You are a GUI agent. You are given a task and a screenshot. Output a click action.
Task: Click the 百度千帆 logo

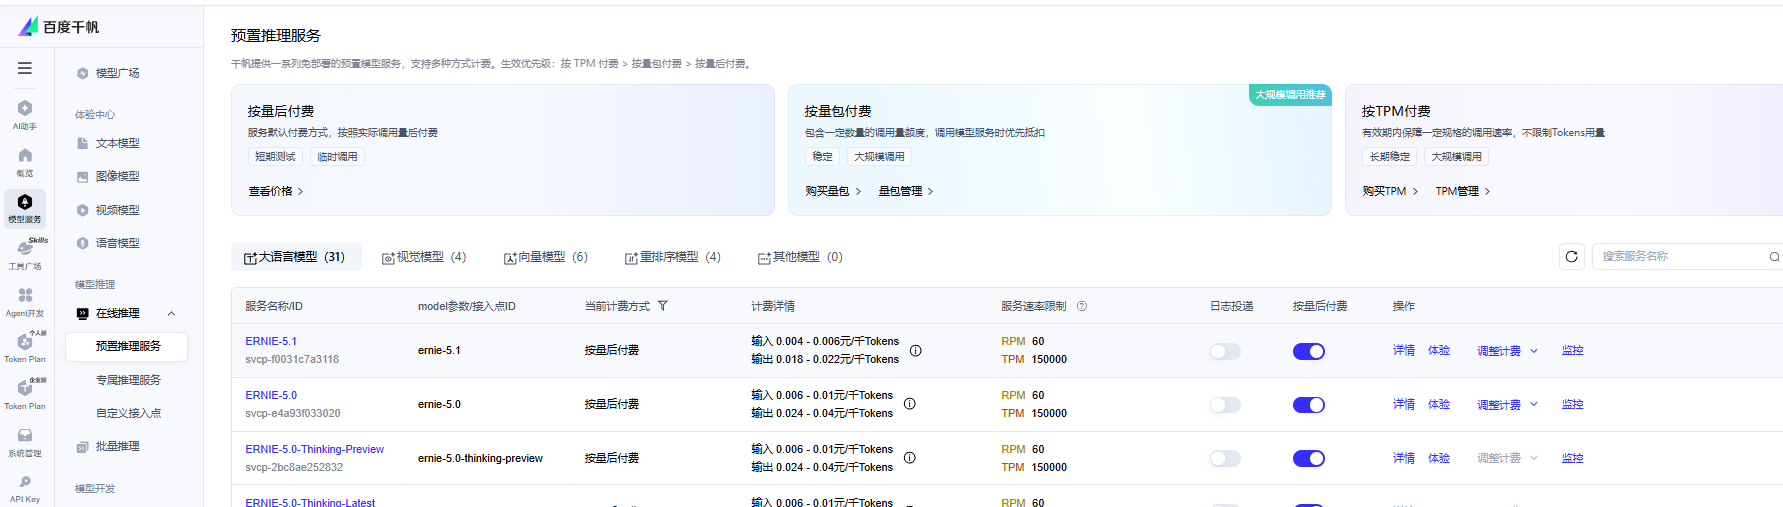point(58,27)
